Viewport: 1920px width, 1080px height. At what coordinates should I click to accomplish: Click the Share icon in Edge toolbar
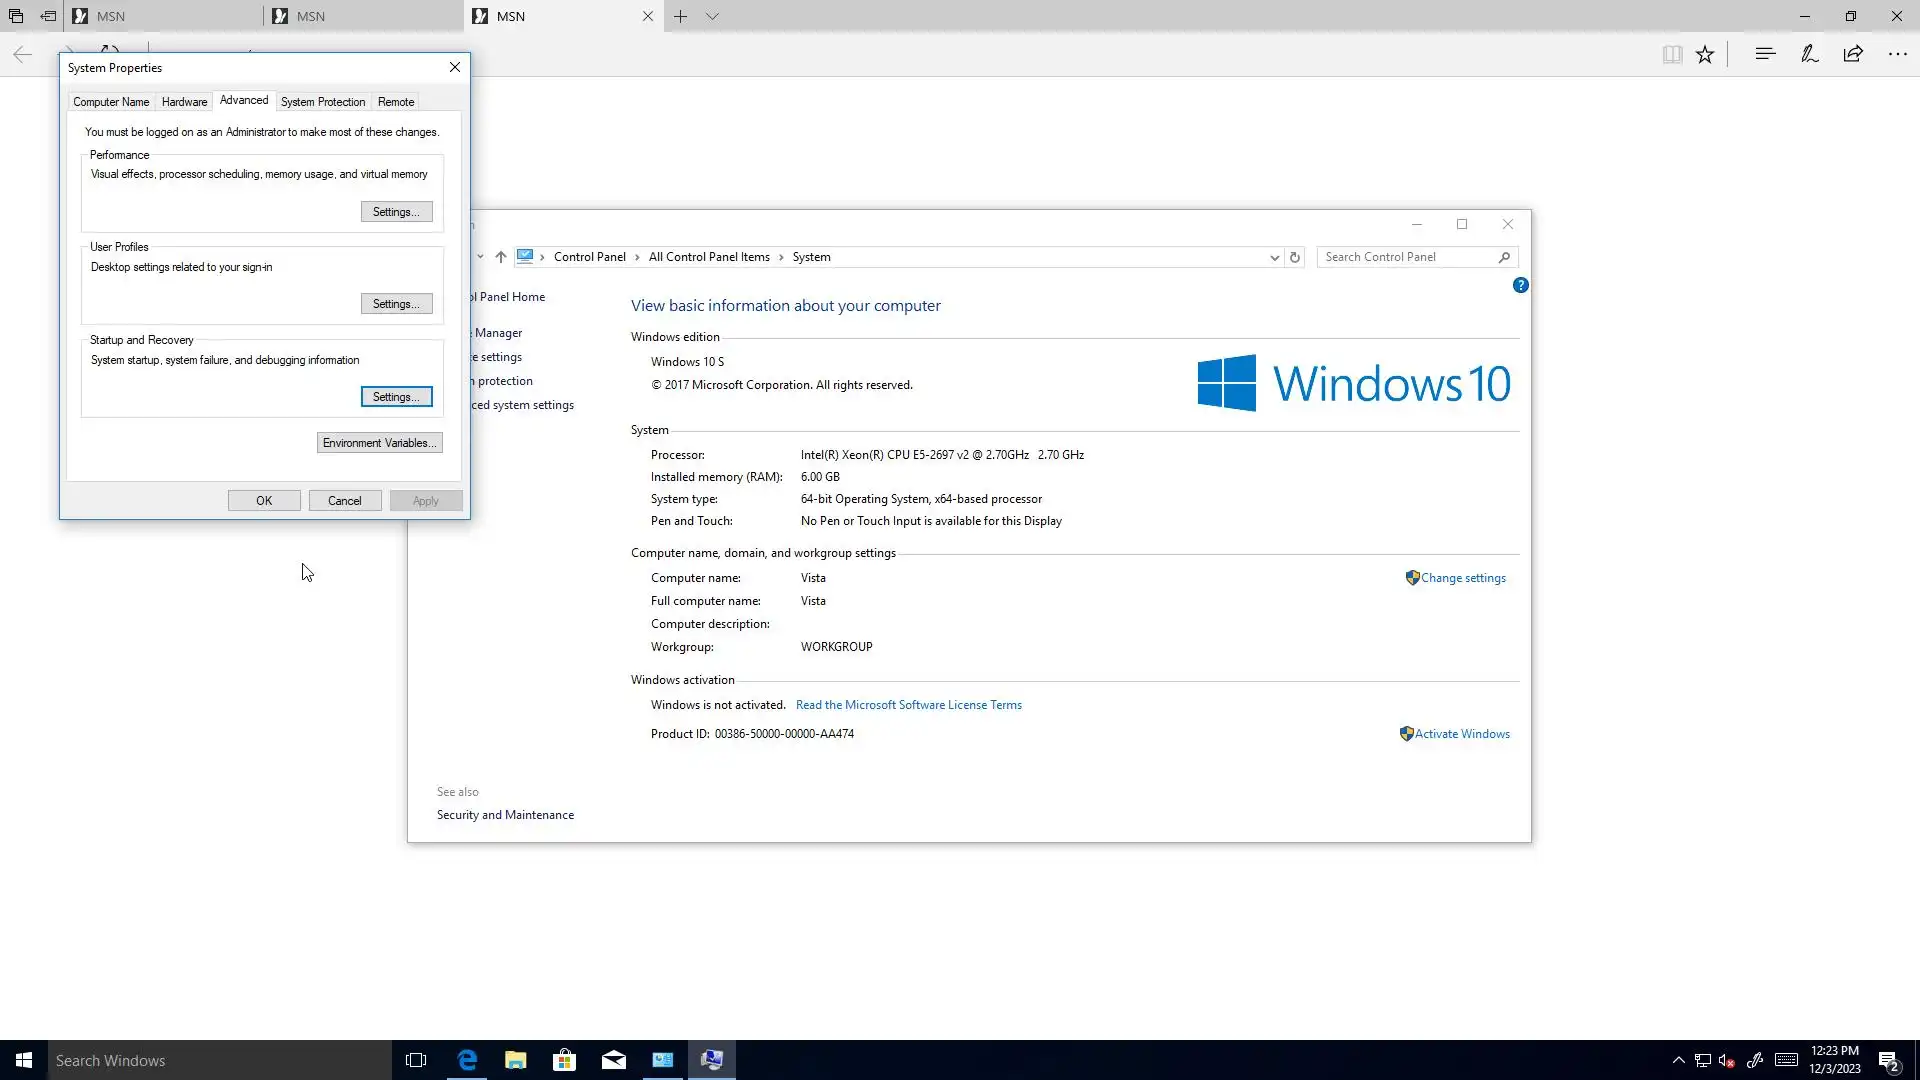tap(1853, 54)
